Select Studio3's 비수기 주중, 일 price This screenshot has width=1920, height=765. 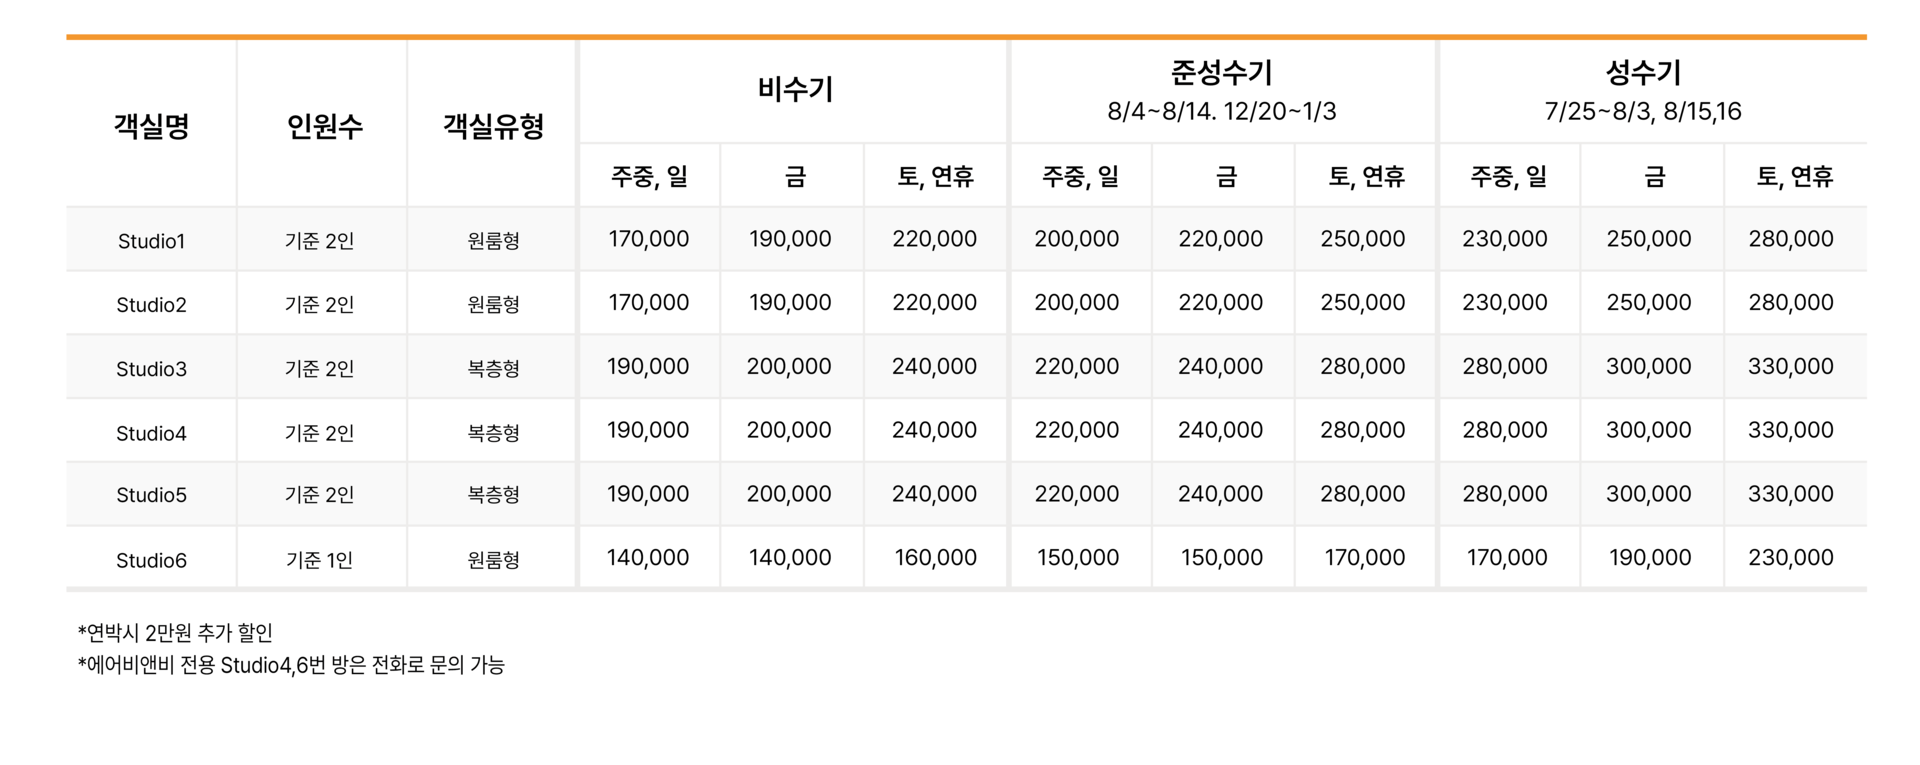click(648, 367)
